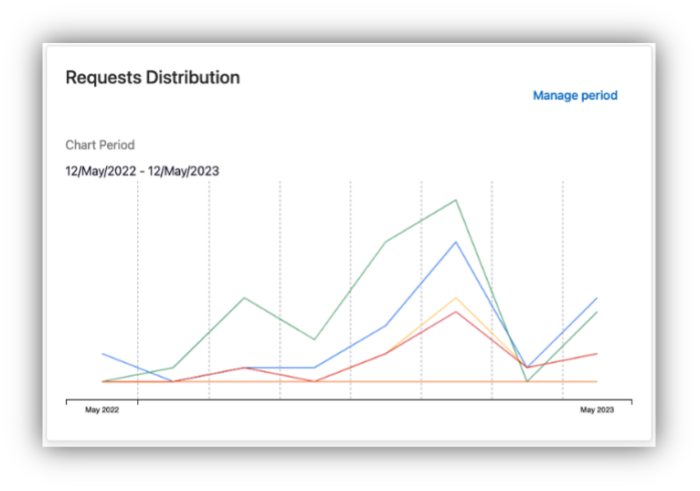Image resolution: width=700 pixels, height=491 pixels.
Task: Click the blue line's highest peak
Action: pyautogui.click(x=456, y=242)
